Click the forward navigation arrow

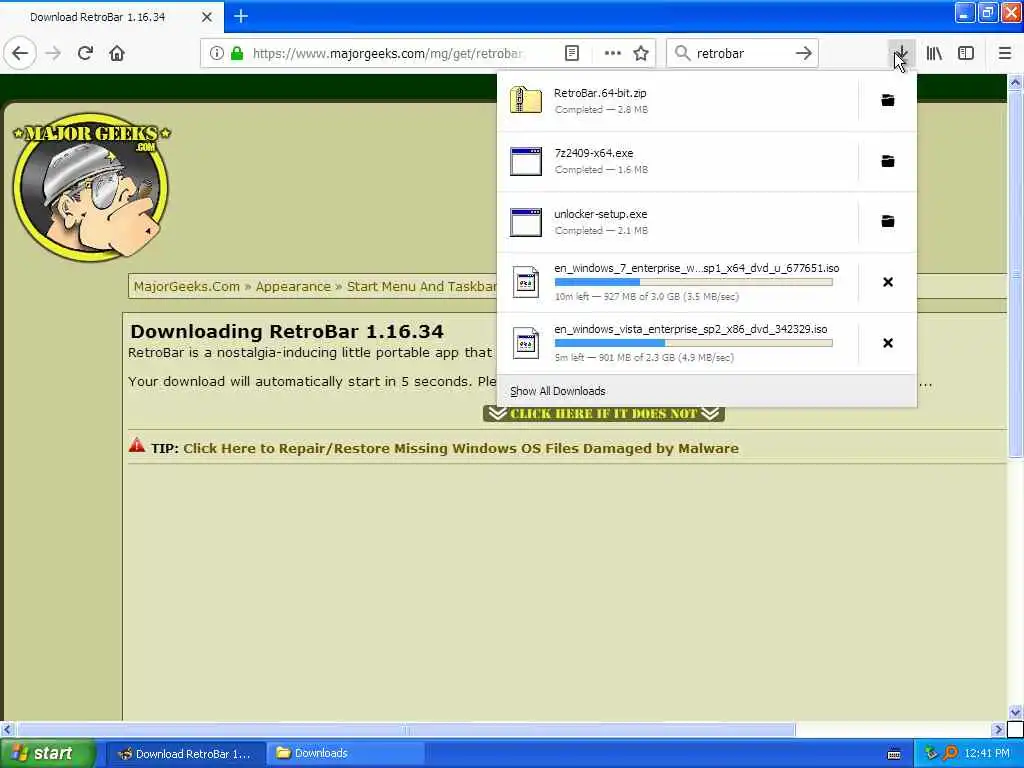coord(54,53)
